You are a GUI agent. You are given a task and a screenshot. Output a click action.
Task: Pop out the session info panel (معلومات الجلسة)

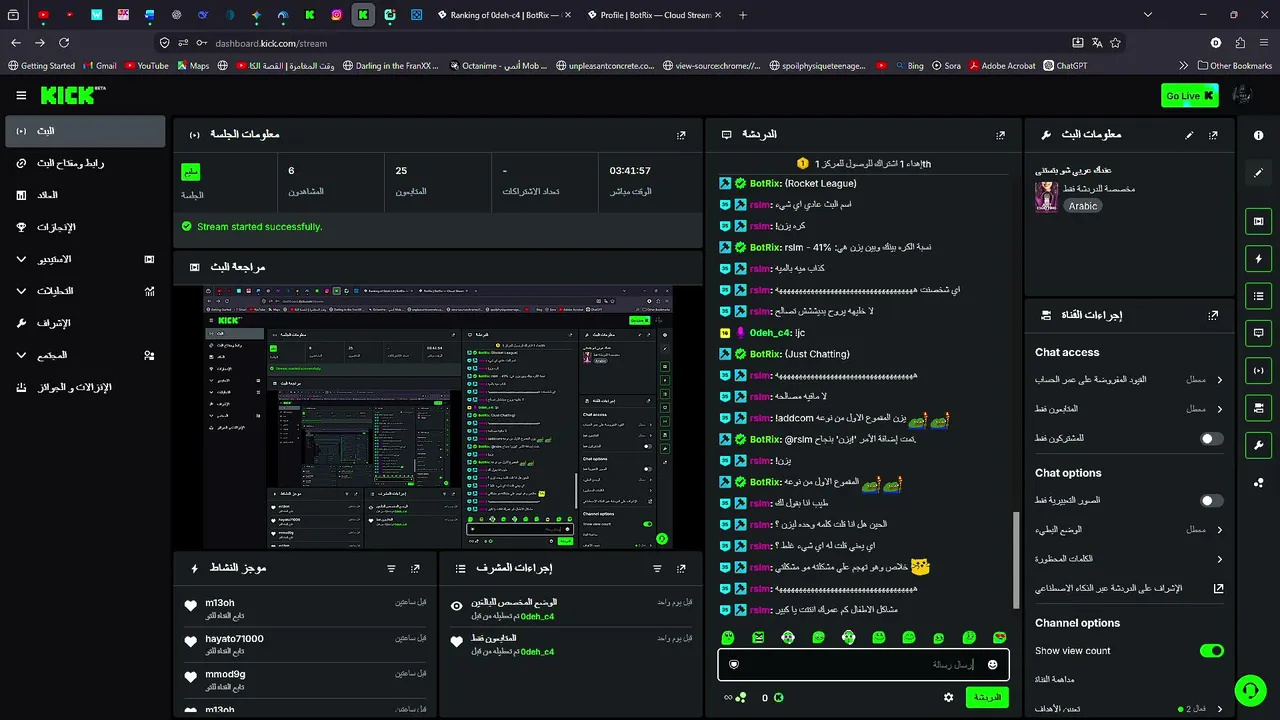(x=681, y=134)
